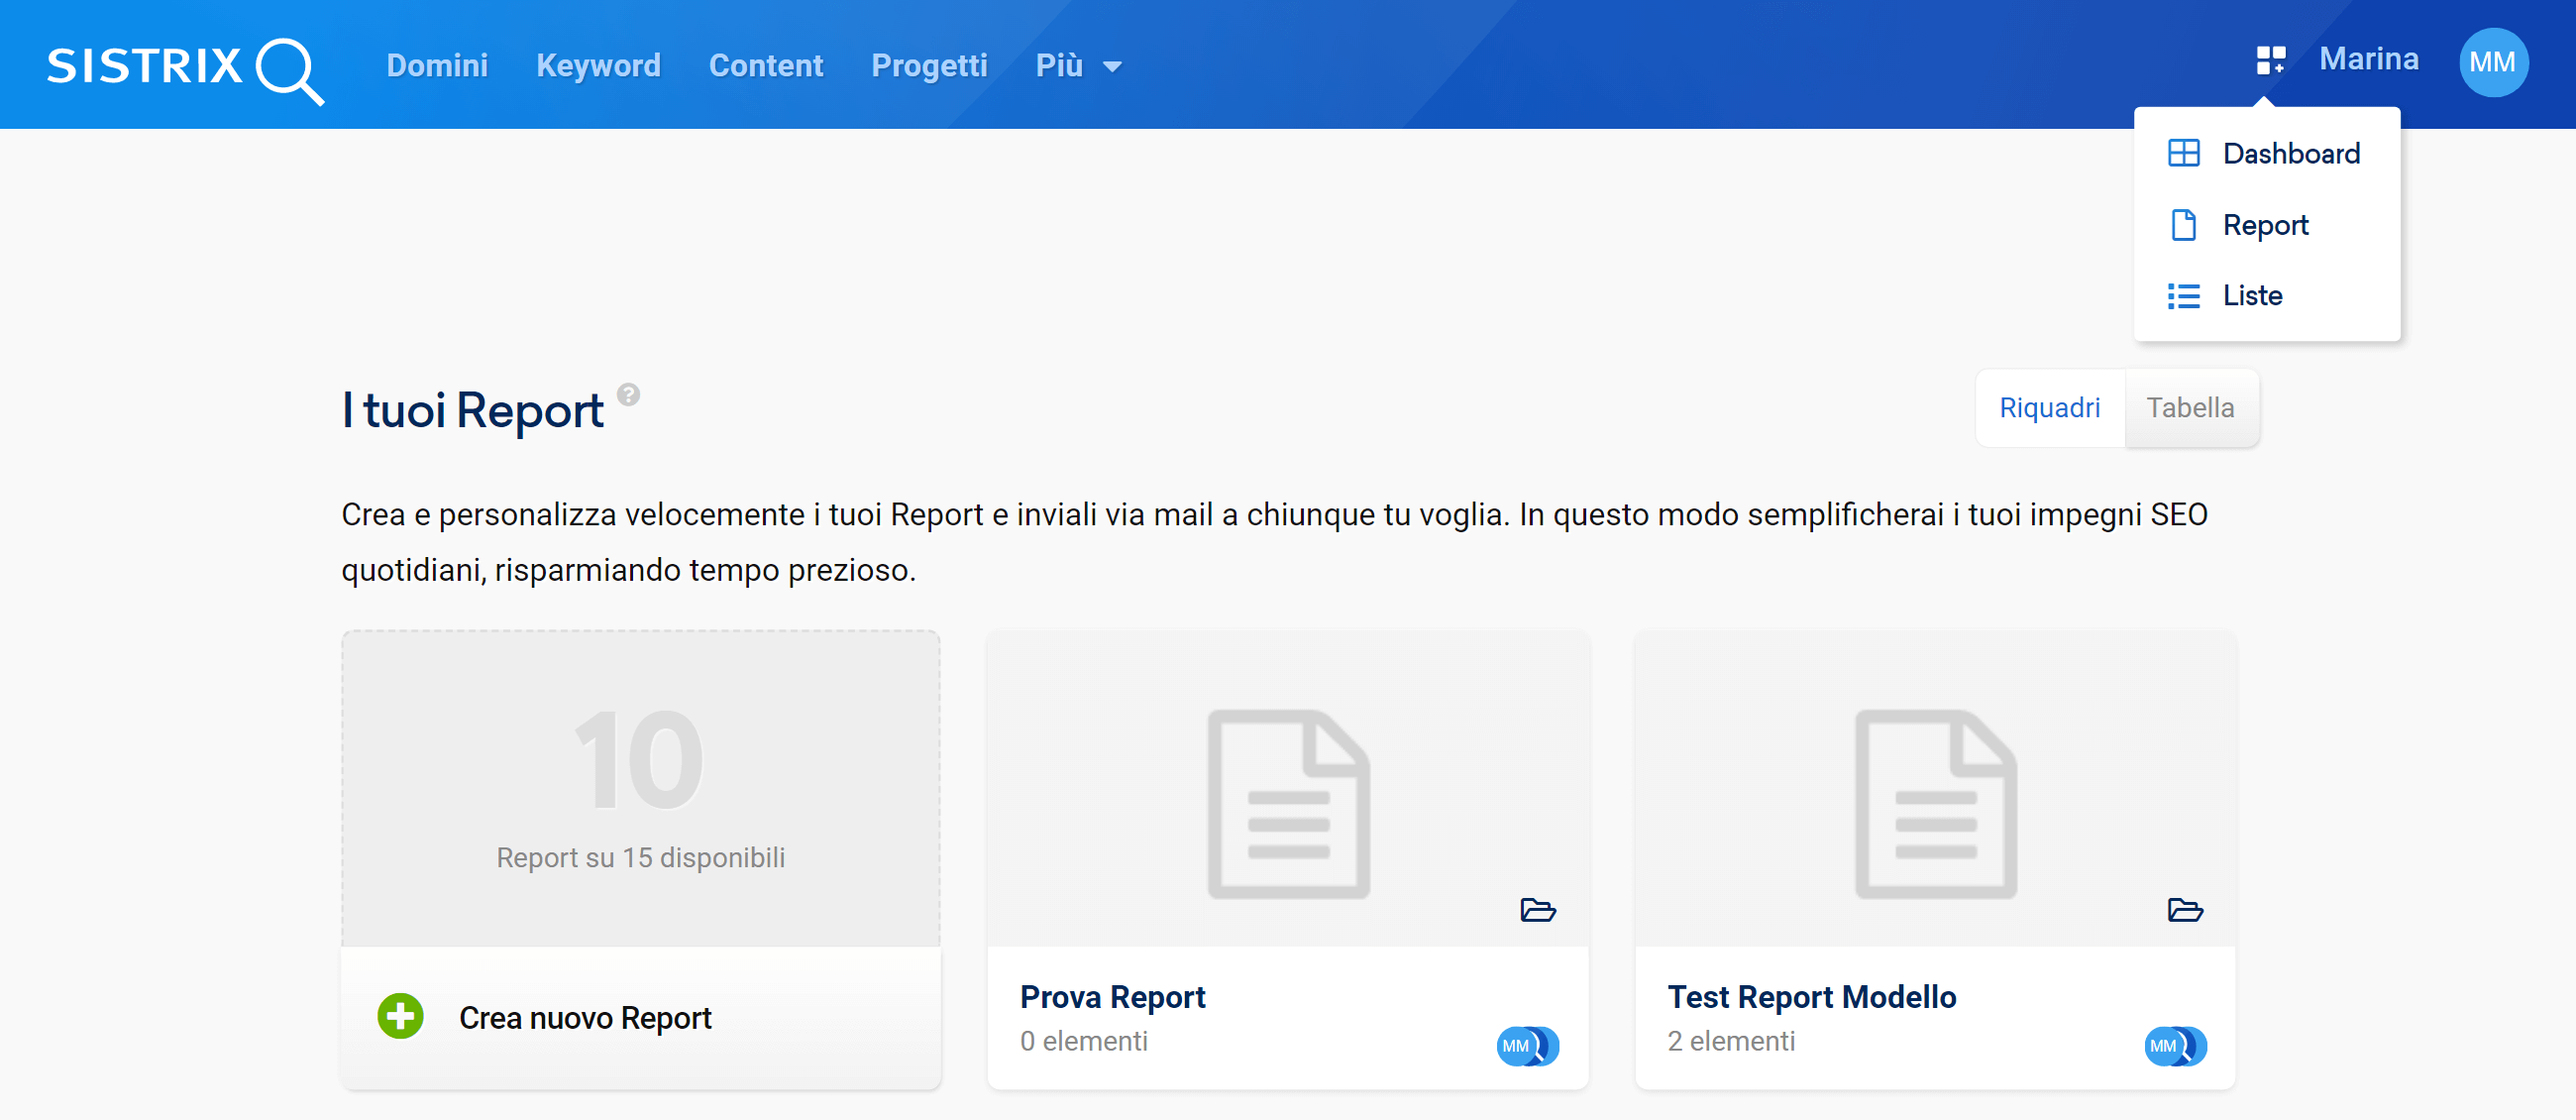Open the Keyword menu
The height and width of the screenshot is (1120, 2576).
pyautogui.click(x=598, y=65)
